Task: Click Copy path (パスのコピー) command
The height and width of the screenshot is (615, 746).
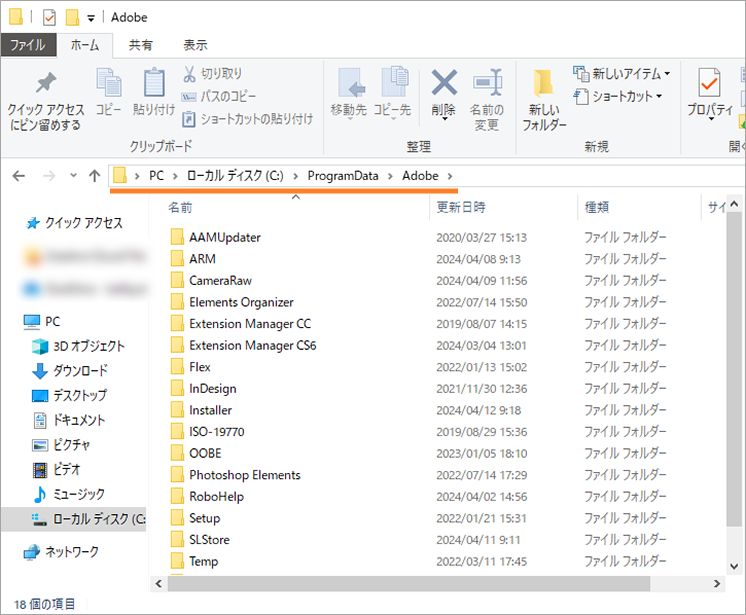Action: [x=219, y=97]
